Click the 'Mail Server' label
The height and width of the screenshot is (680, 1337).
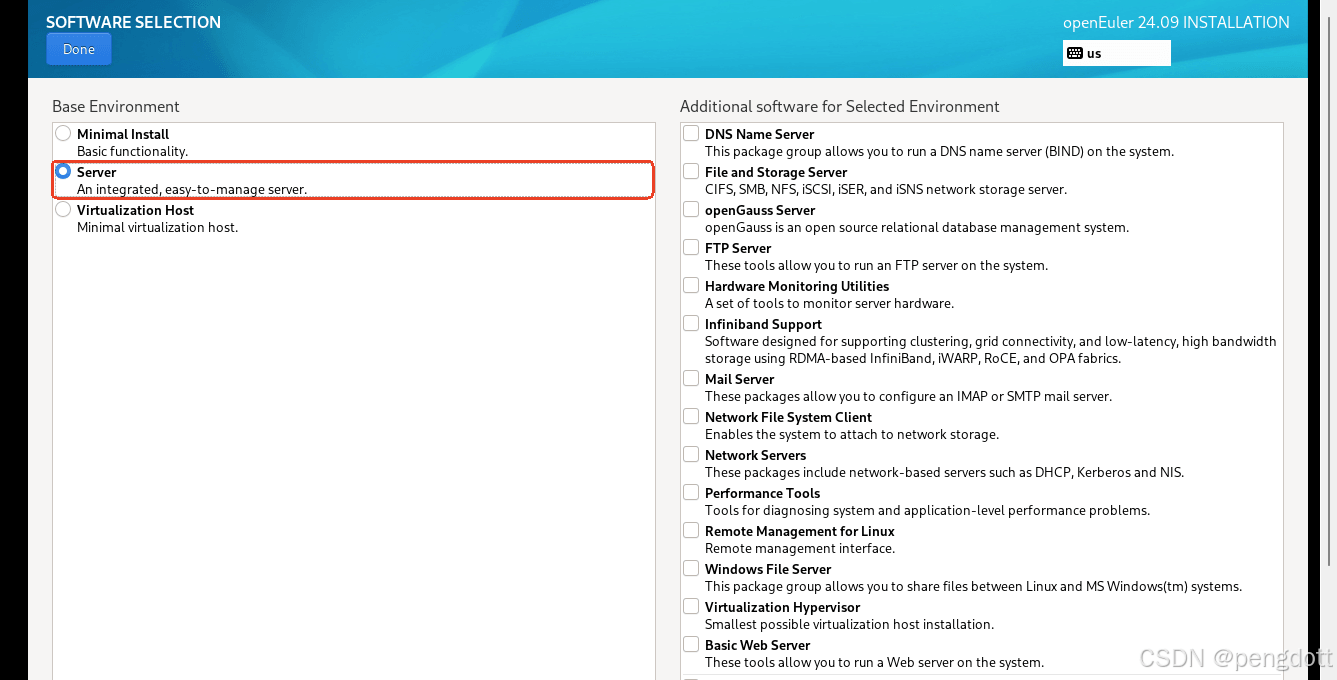coord(739,379)
